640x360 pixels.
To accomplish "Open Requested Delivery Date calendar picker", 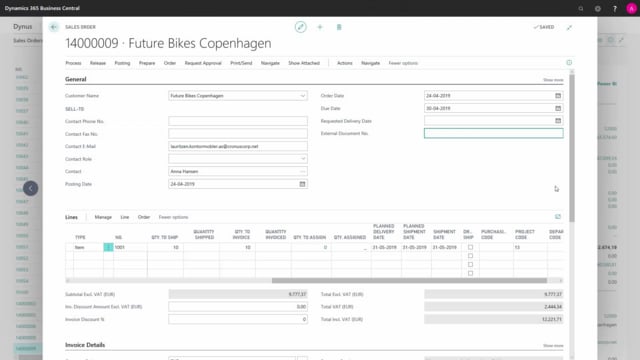I will pyautogui.click(x=558, y=121).
